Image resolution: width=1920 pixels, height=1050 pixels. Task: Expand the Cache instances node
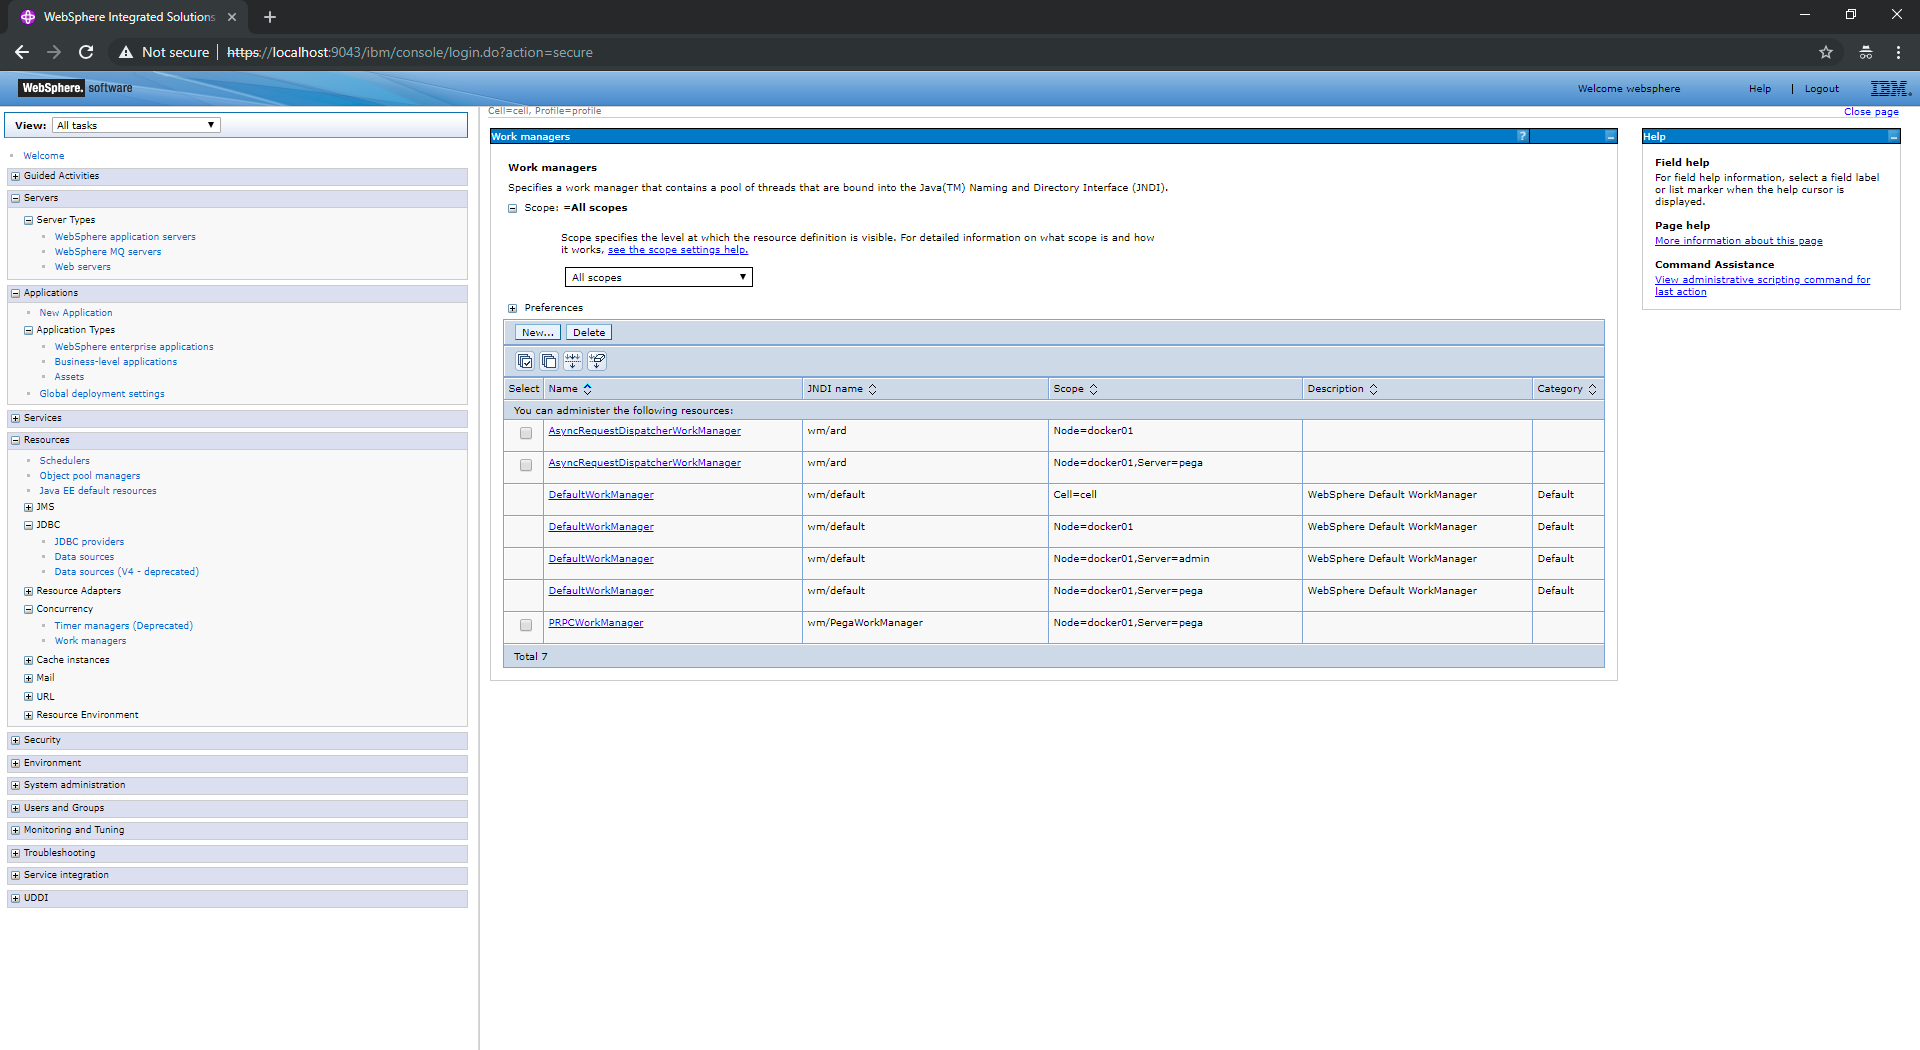point(28,660)
